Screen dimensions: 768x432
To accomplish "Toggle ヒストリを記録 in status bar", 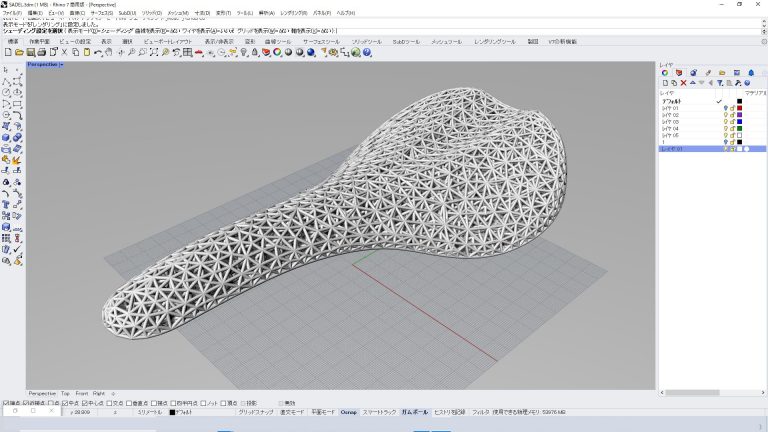I will pyautogui.click(x=449, y=412).
